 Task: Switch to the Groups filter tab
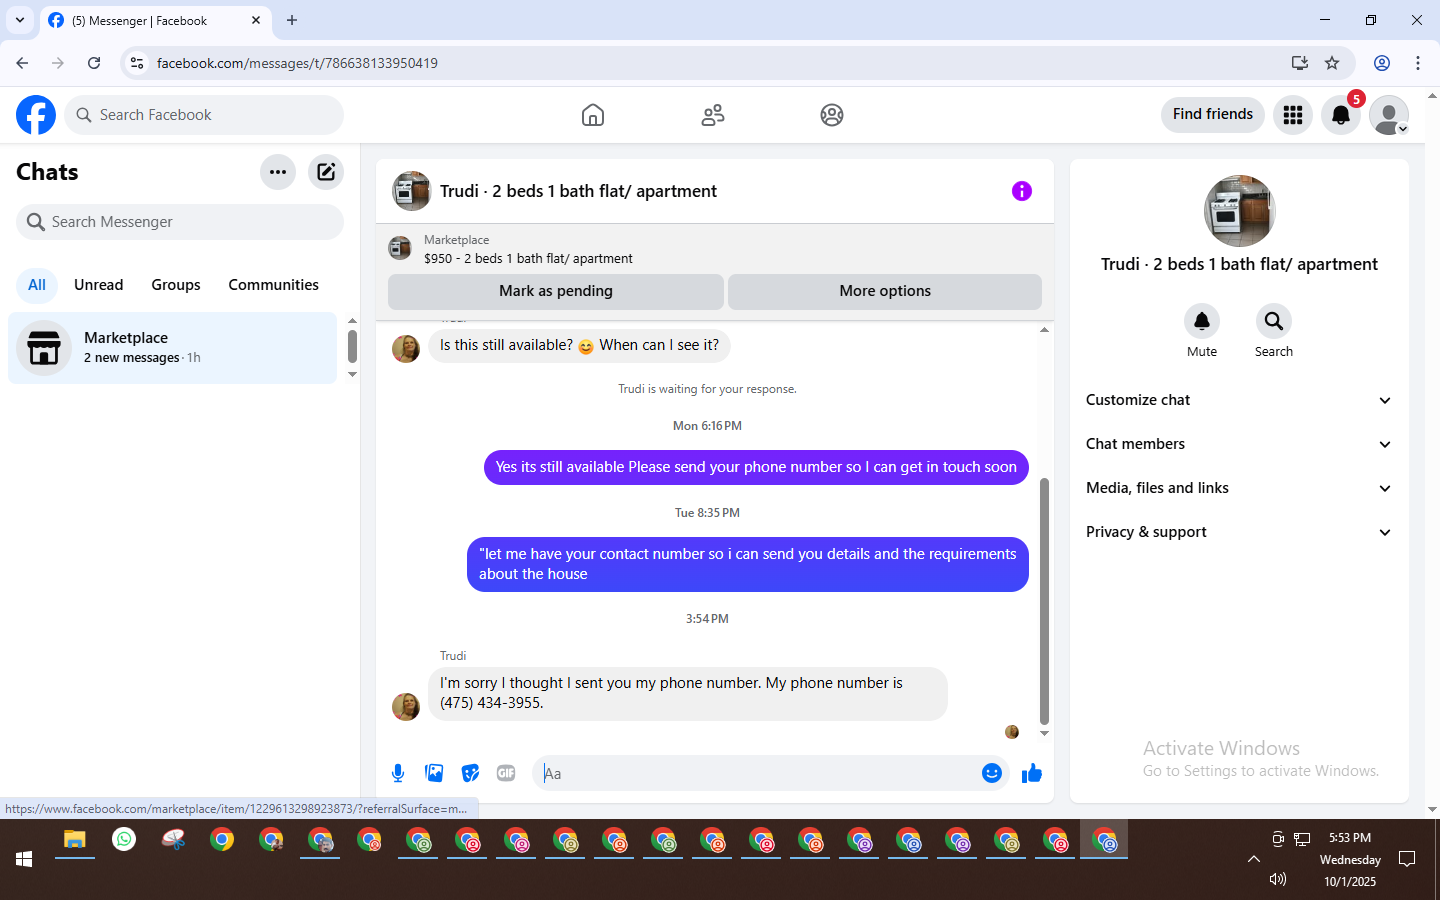(x=176, y=285)
